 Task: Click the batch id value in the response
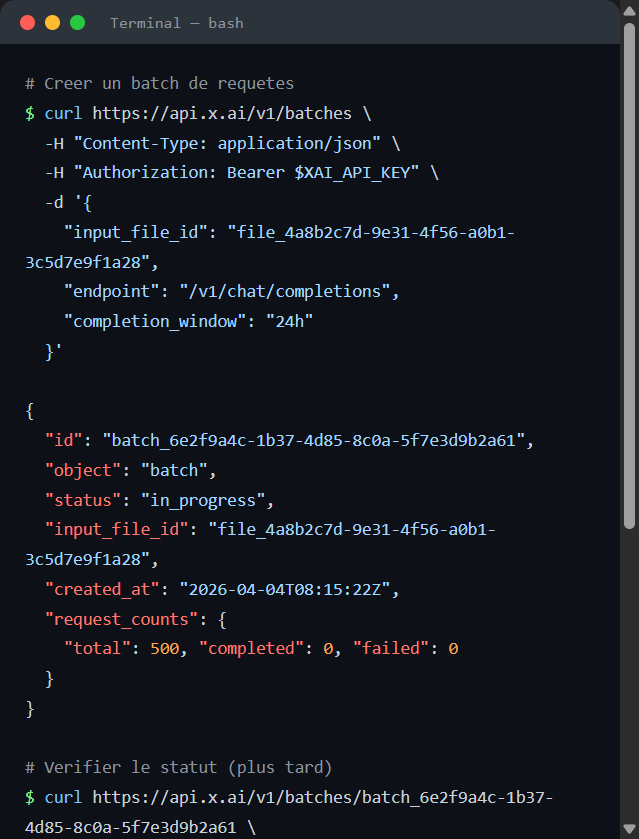314,440
